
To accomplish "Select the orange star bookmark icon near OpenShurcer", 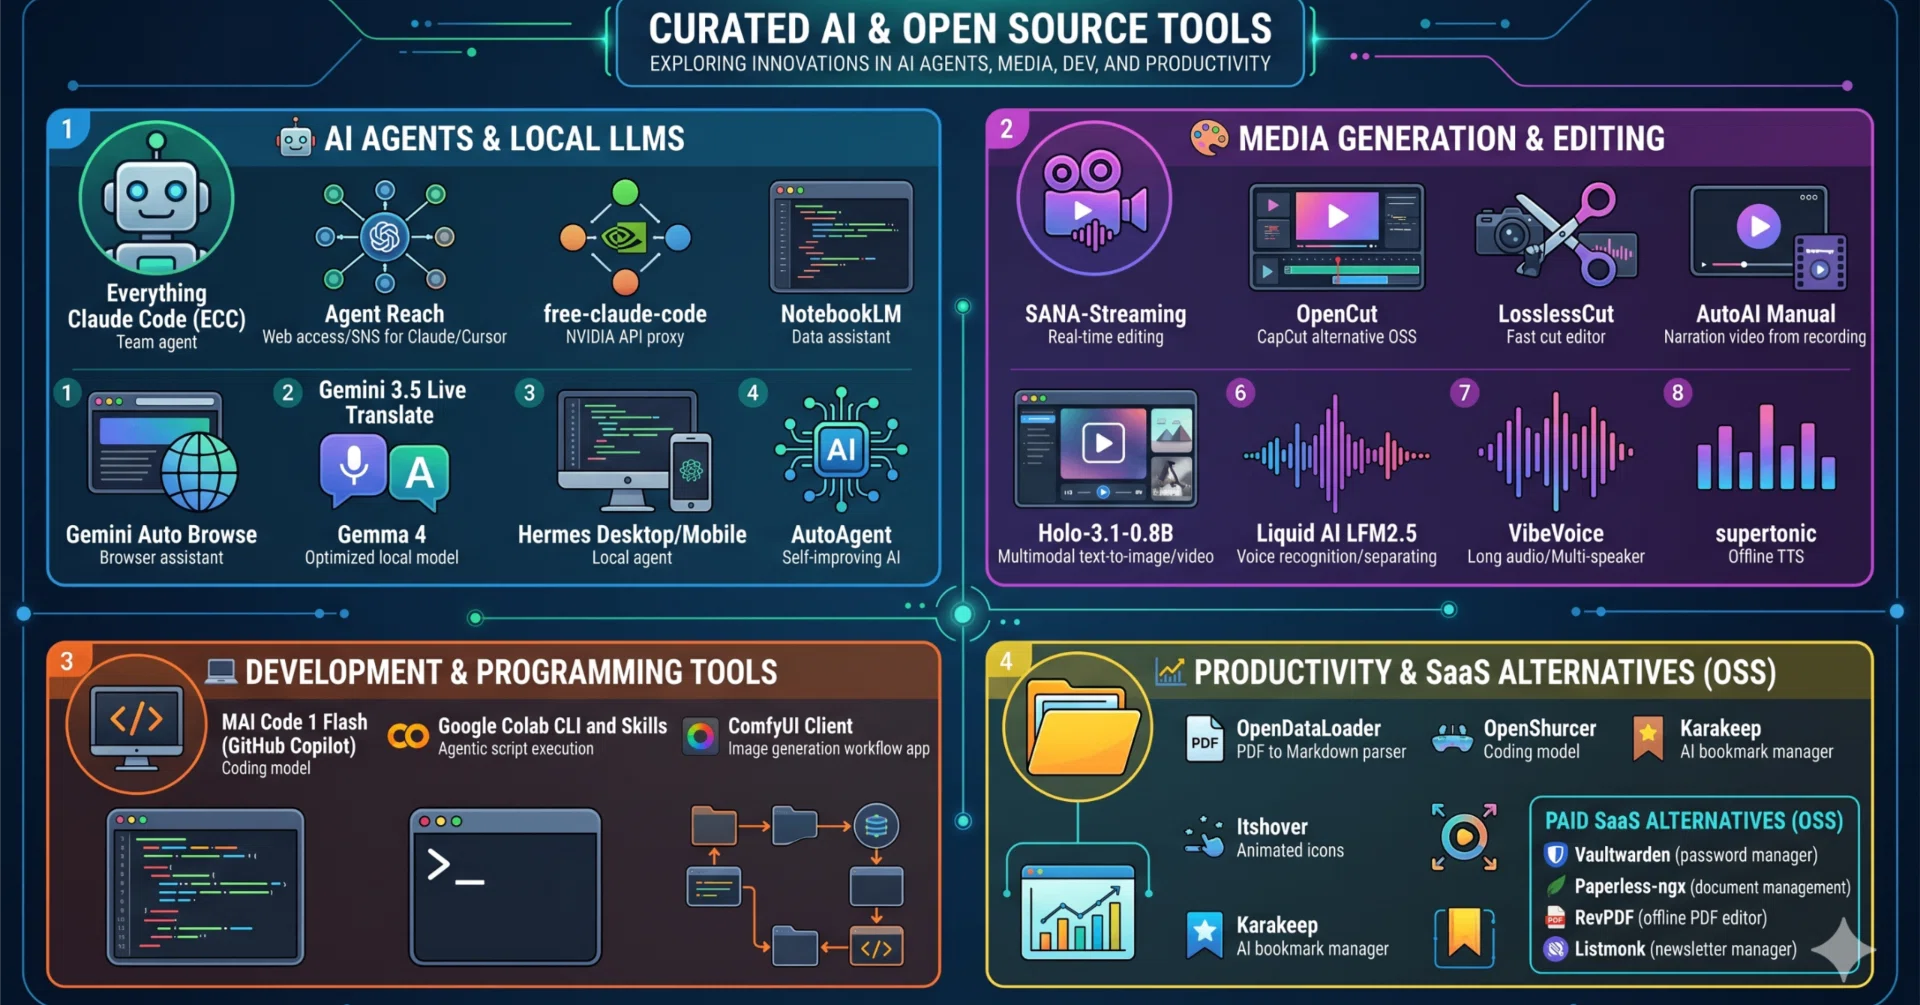I will (x=1648, y=739).
